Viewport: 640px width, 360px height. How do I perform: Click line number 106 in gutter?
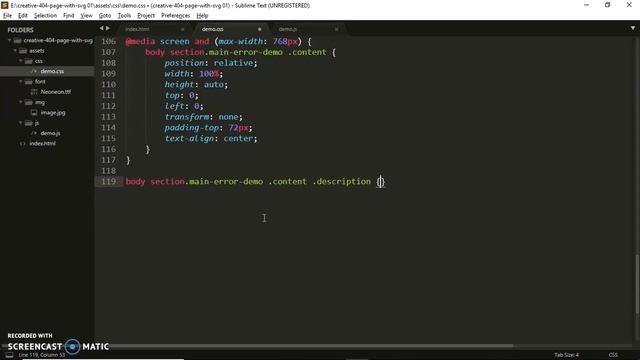[109, 41]
